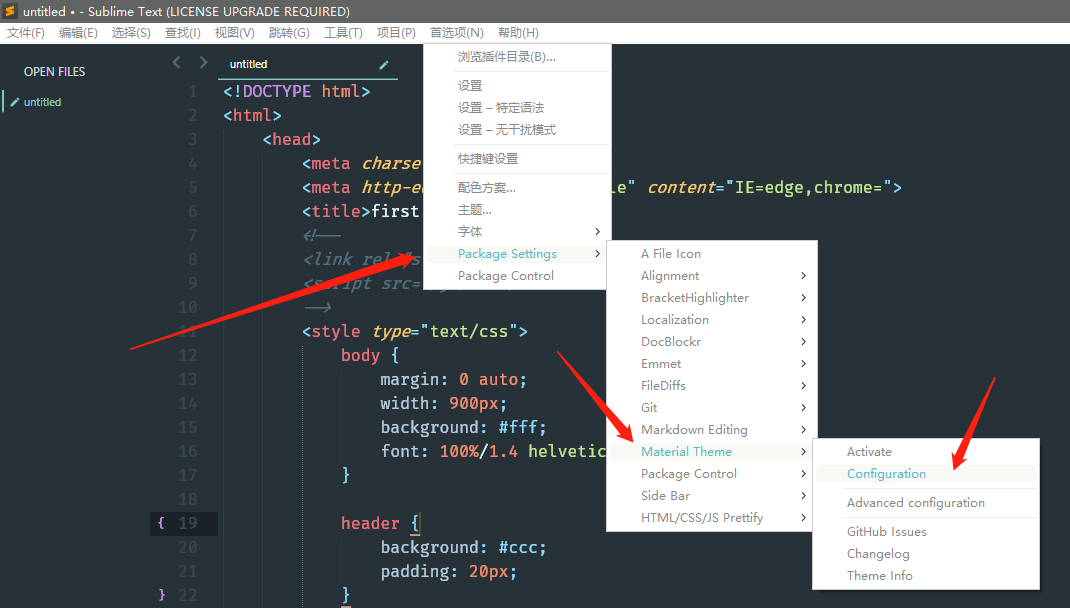This screenshot has height=608, width=1070.
Task: Open the 帮助(H) menu
Action: coord(518,32)
